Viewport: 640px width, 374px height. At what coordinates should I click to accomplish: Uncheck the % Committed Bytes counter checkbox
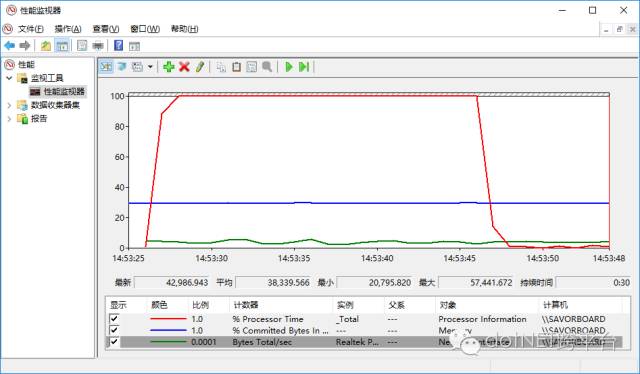114,330
